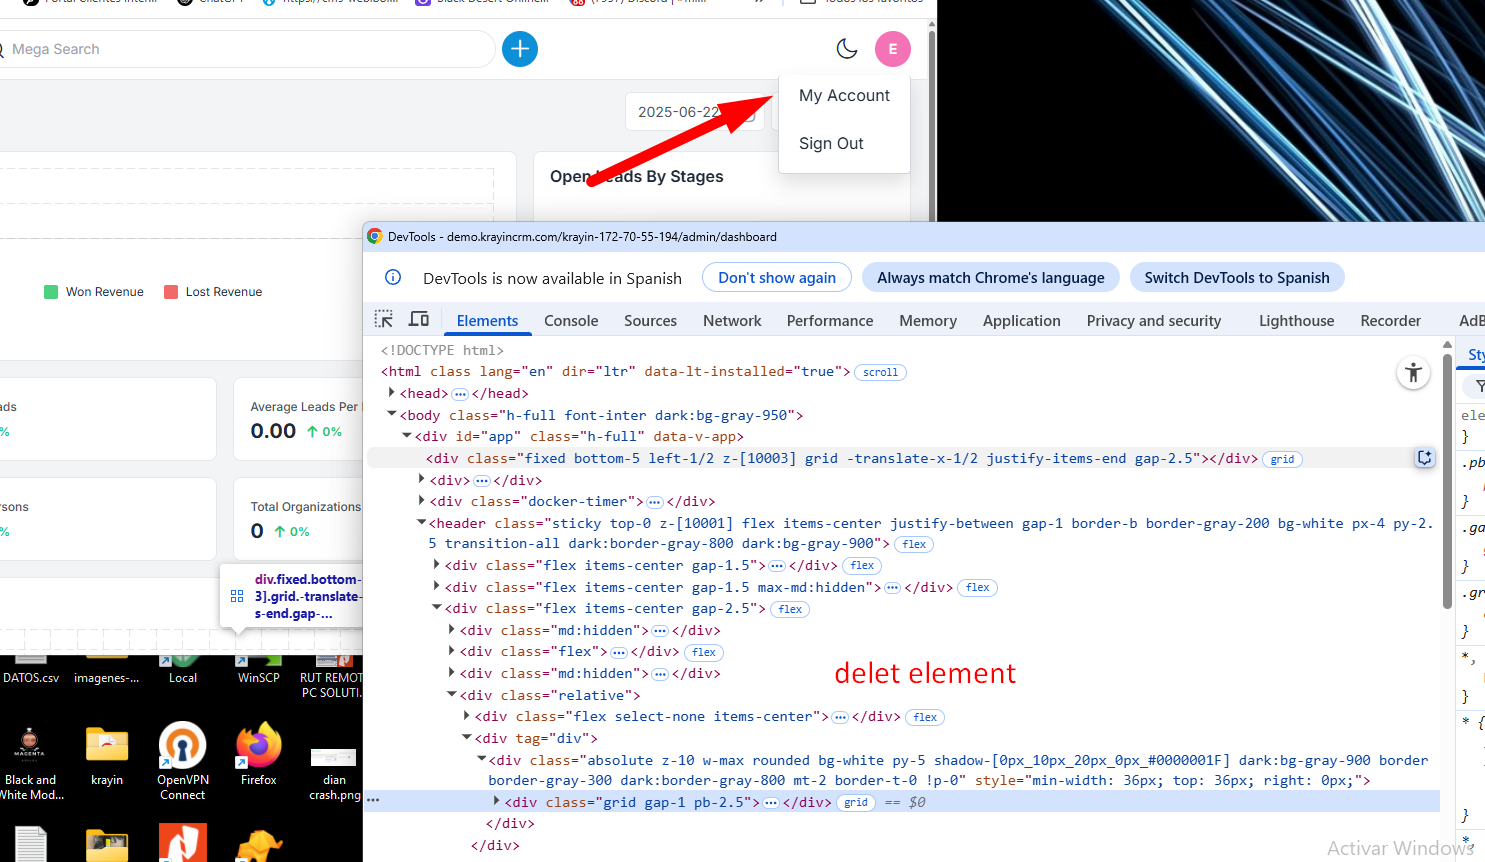Screen dimensions: 1485x862
Task: Click grid badge on fixed bottom-5 div
Action: click(x=1282, y=460)
